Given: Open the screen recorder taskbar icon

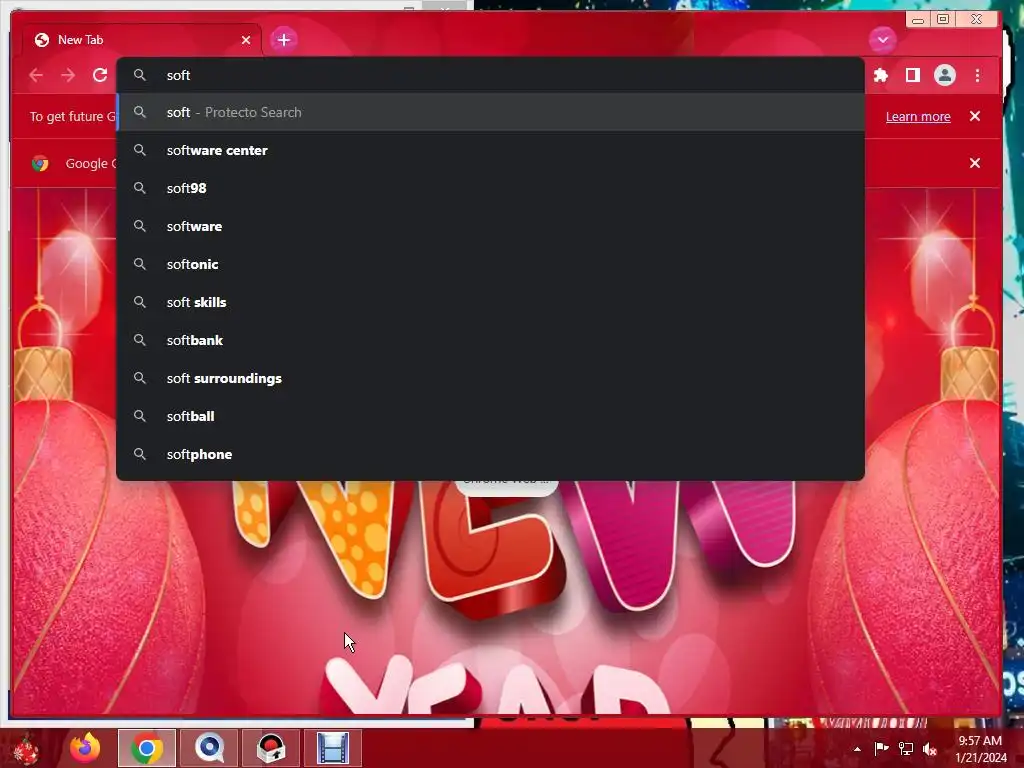Looking at the screenshot, I should pyautogui.click(x=271, y=748).
